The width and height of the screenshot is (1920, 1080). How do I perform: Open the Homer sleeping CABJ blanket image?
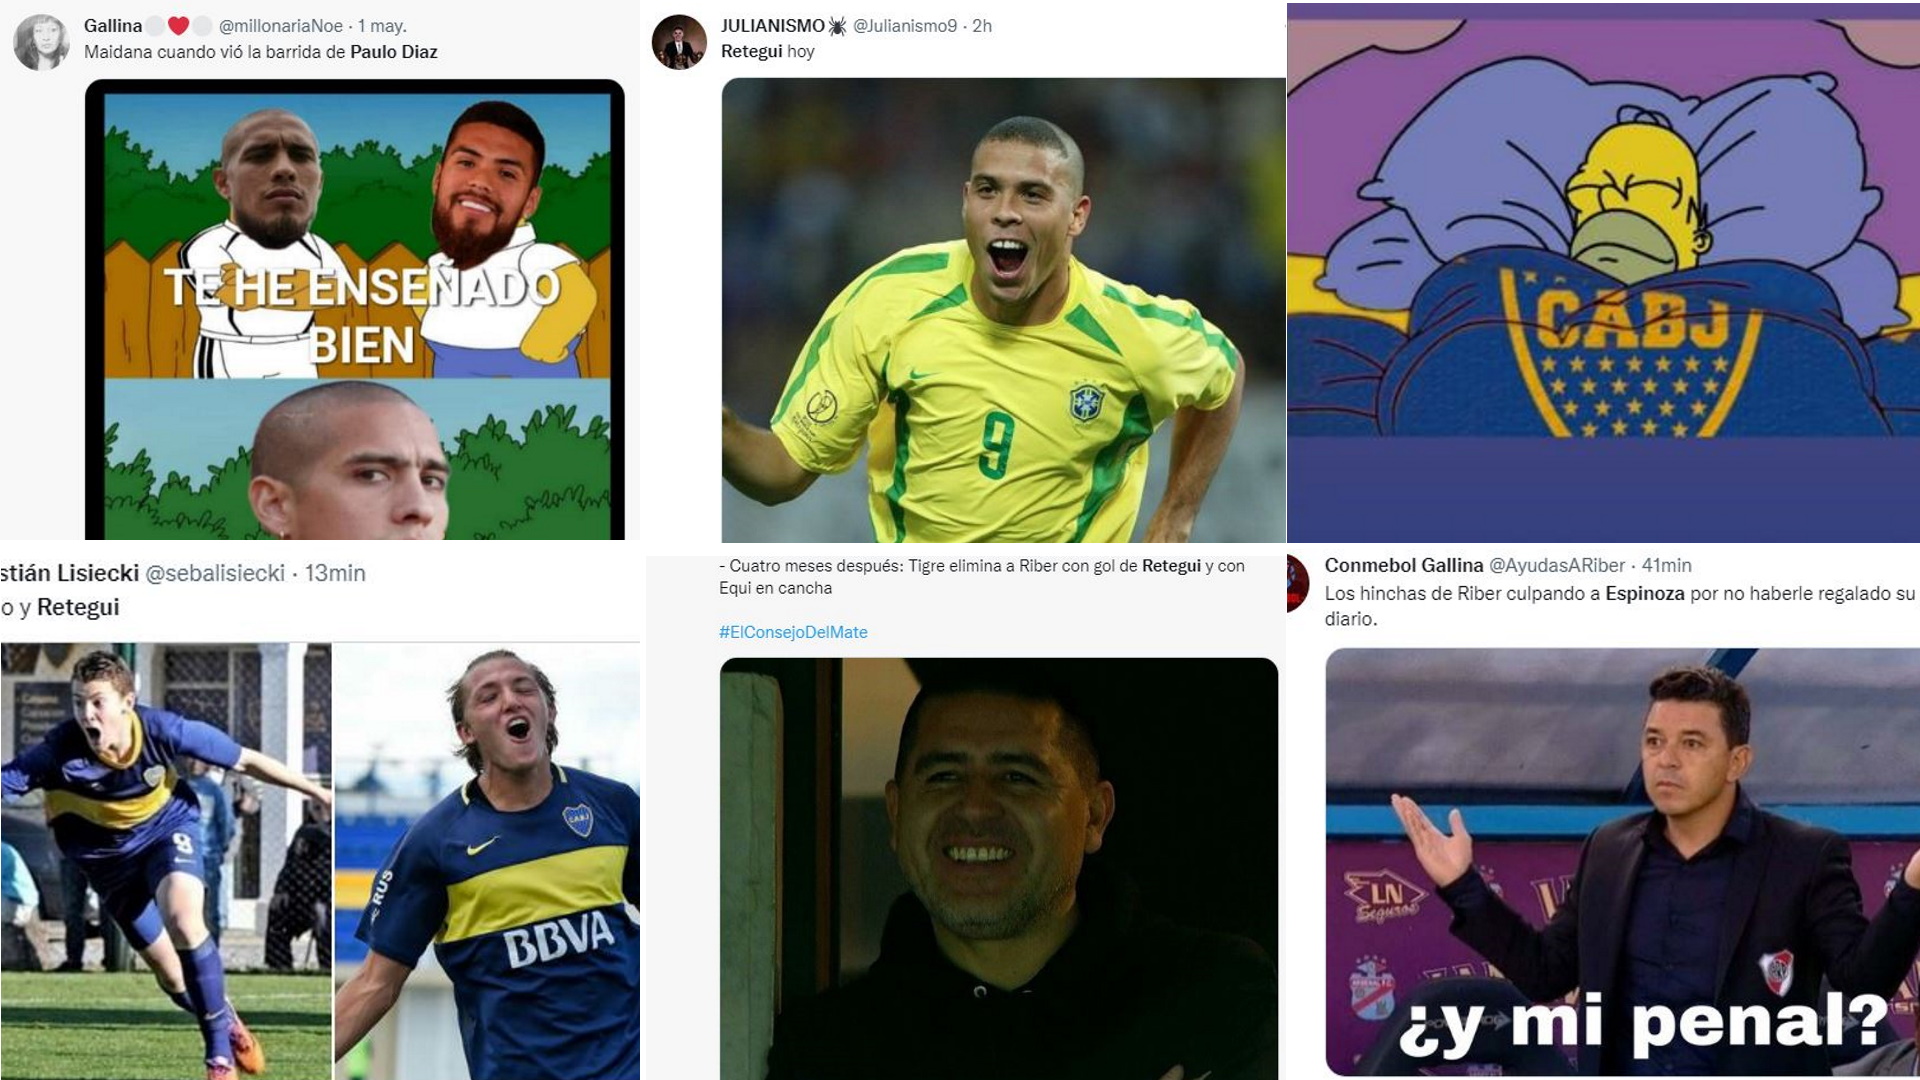point(1603,272)
